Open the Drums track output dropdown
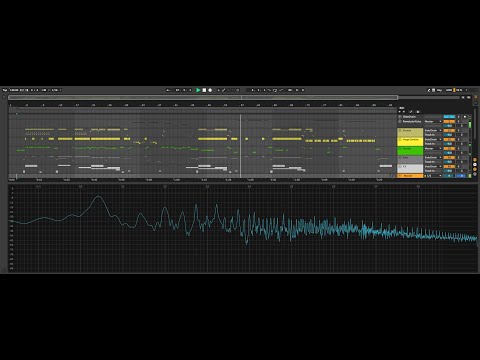This screenshot has width=480, height=360. pyautogui.click(x=433, y=130)
